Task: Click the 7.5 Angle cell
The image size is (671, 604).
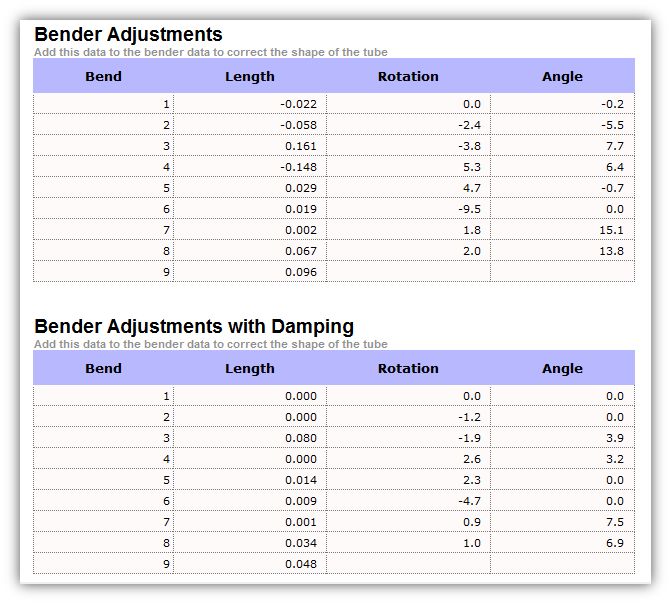Action: tap(614, 522)
